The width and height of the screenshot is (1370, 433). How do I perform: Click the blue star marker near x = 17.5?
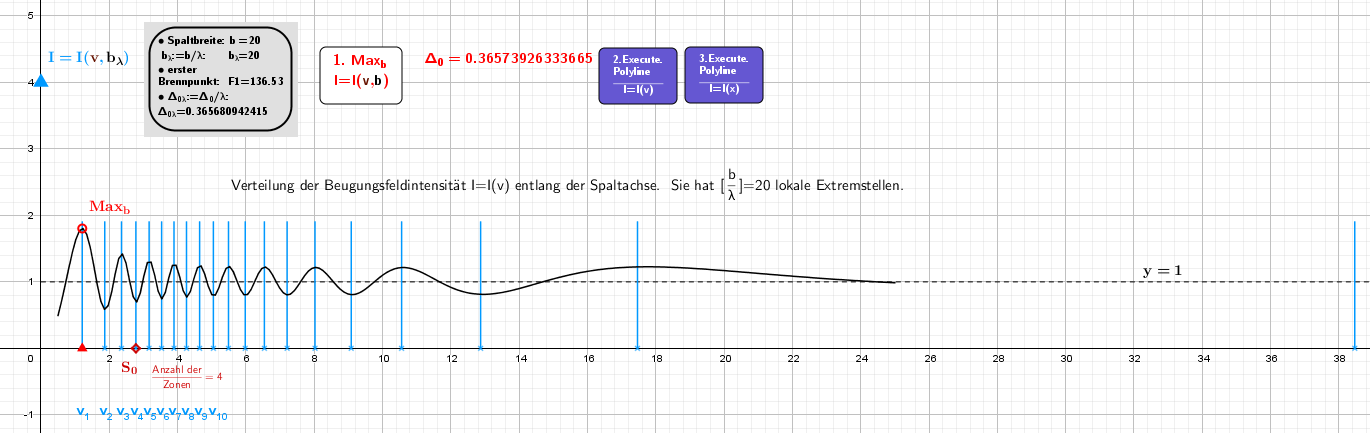pos(637,348)
